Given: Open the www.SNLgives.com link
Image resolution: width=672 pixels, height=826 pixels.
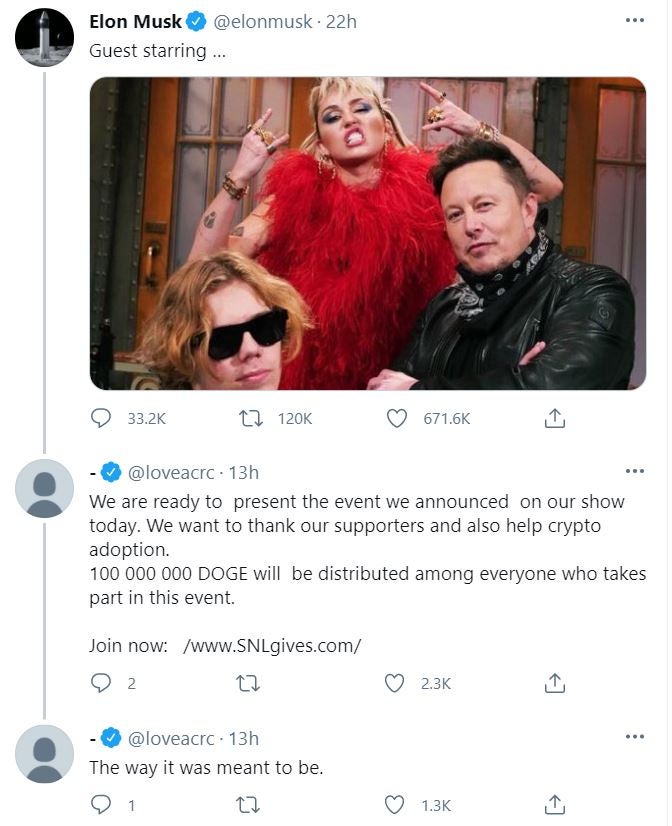Looking at the screenshot, I should click(272, 645).
